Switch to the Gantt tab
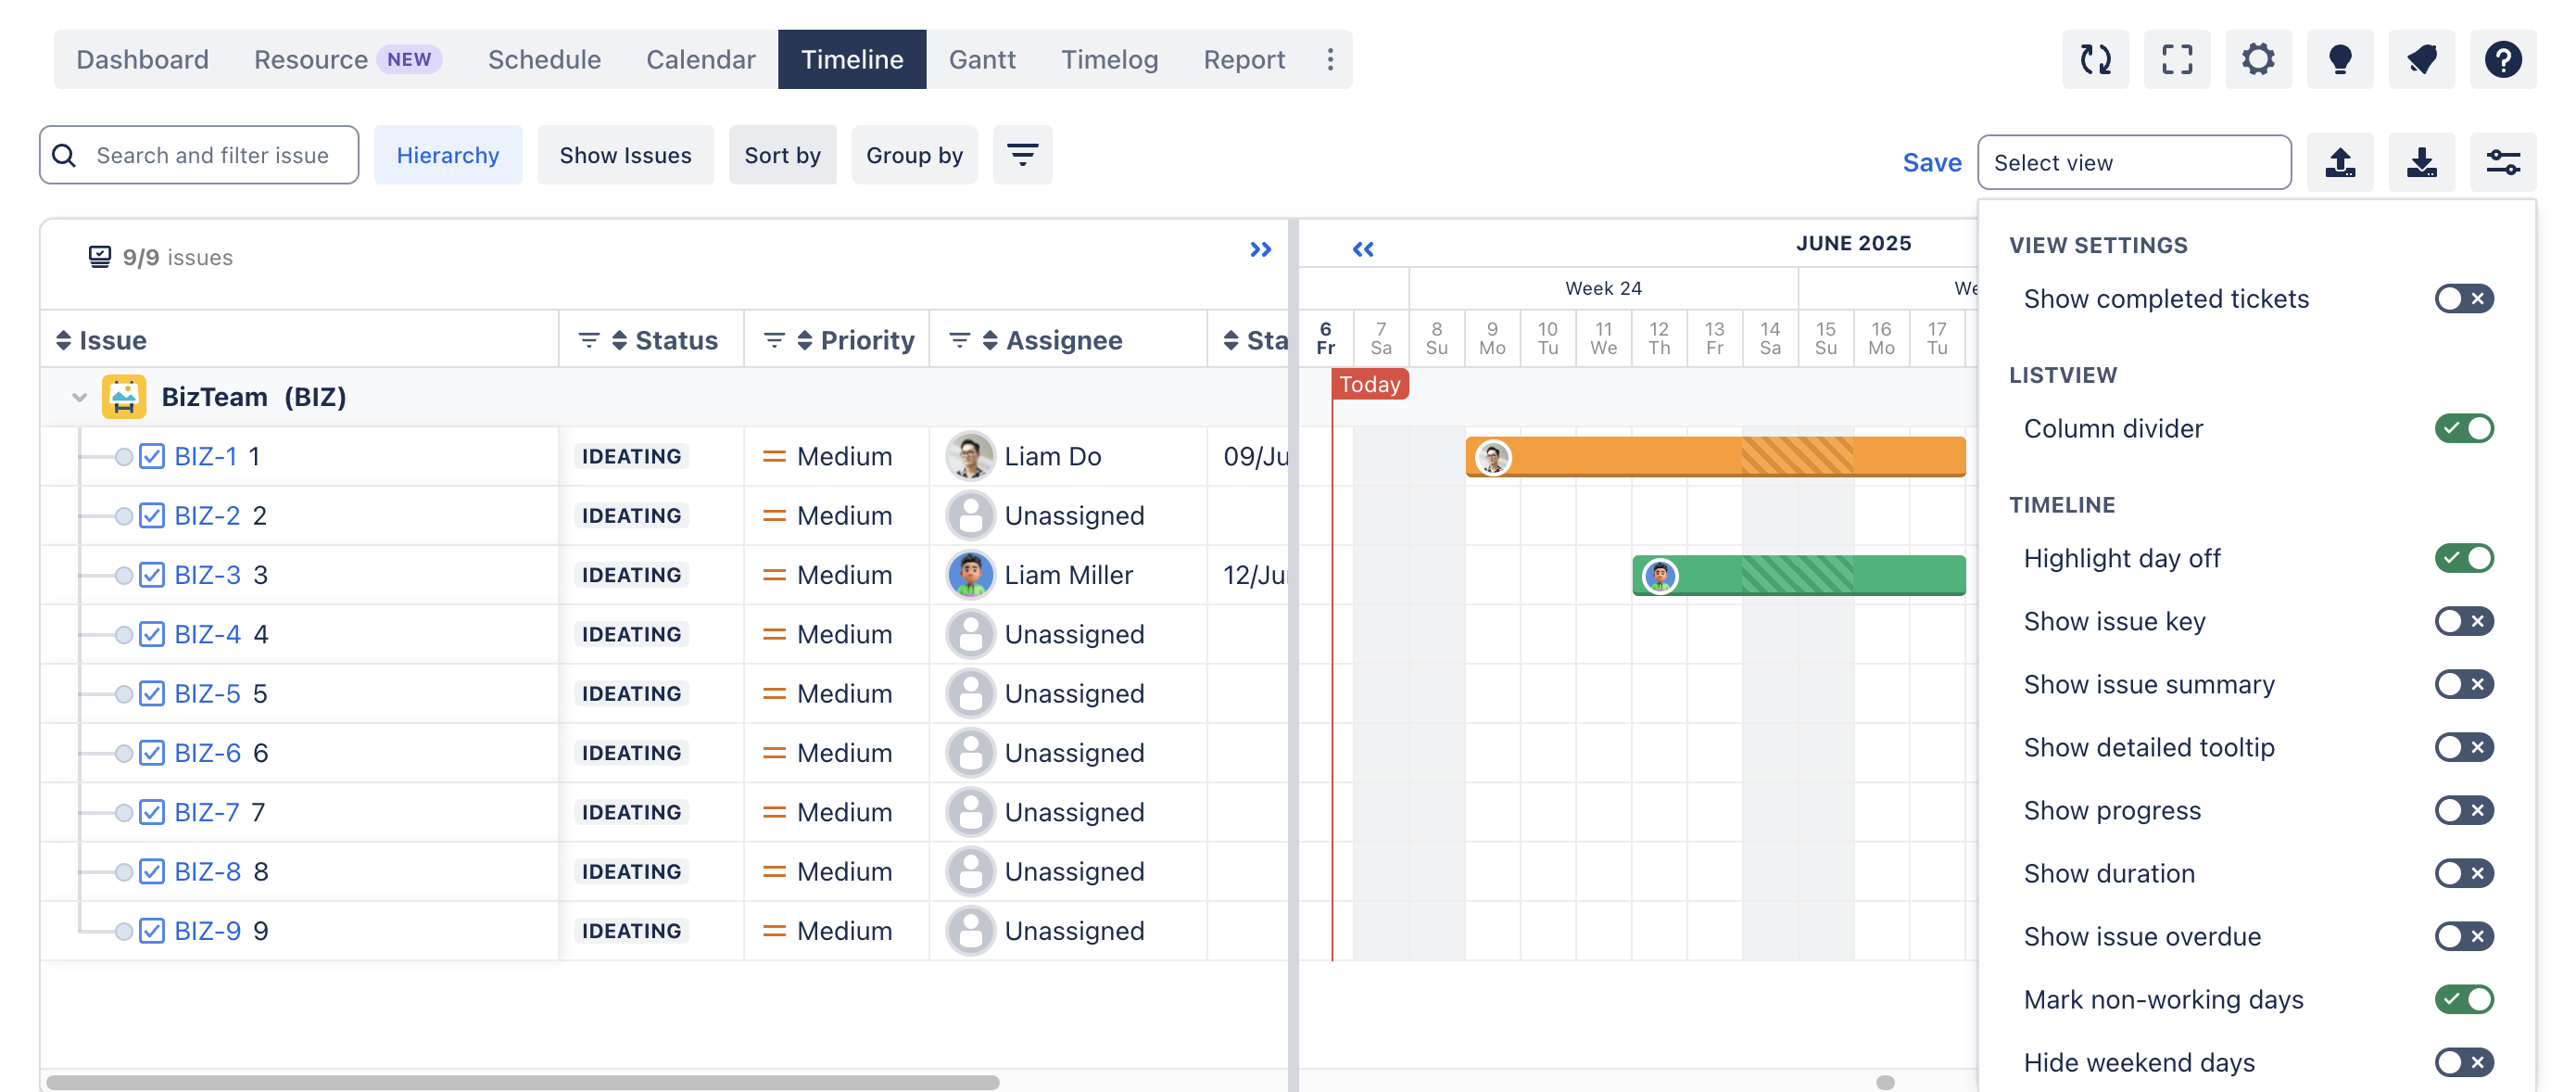Image resolution: width=2576 pixels, height=1092 pixels. click(982, 59)
